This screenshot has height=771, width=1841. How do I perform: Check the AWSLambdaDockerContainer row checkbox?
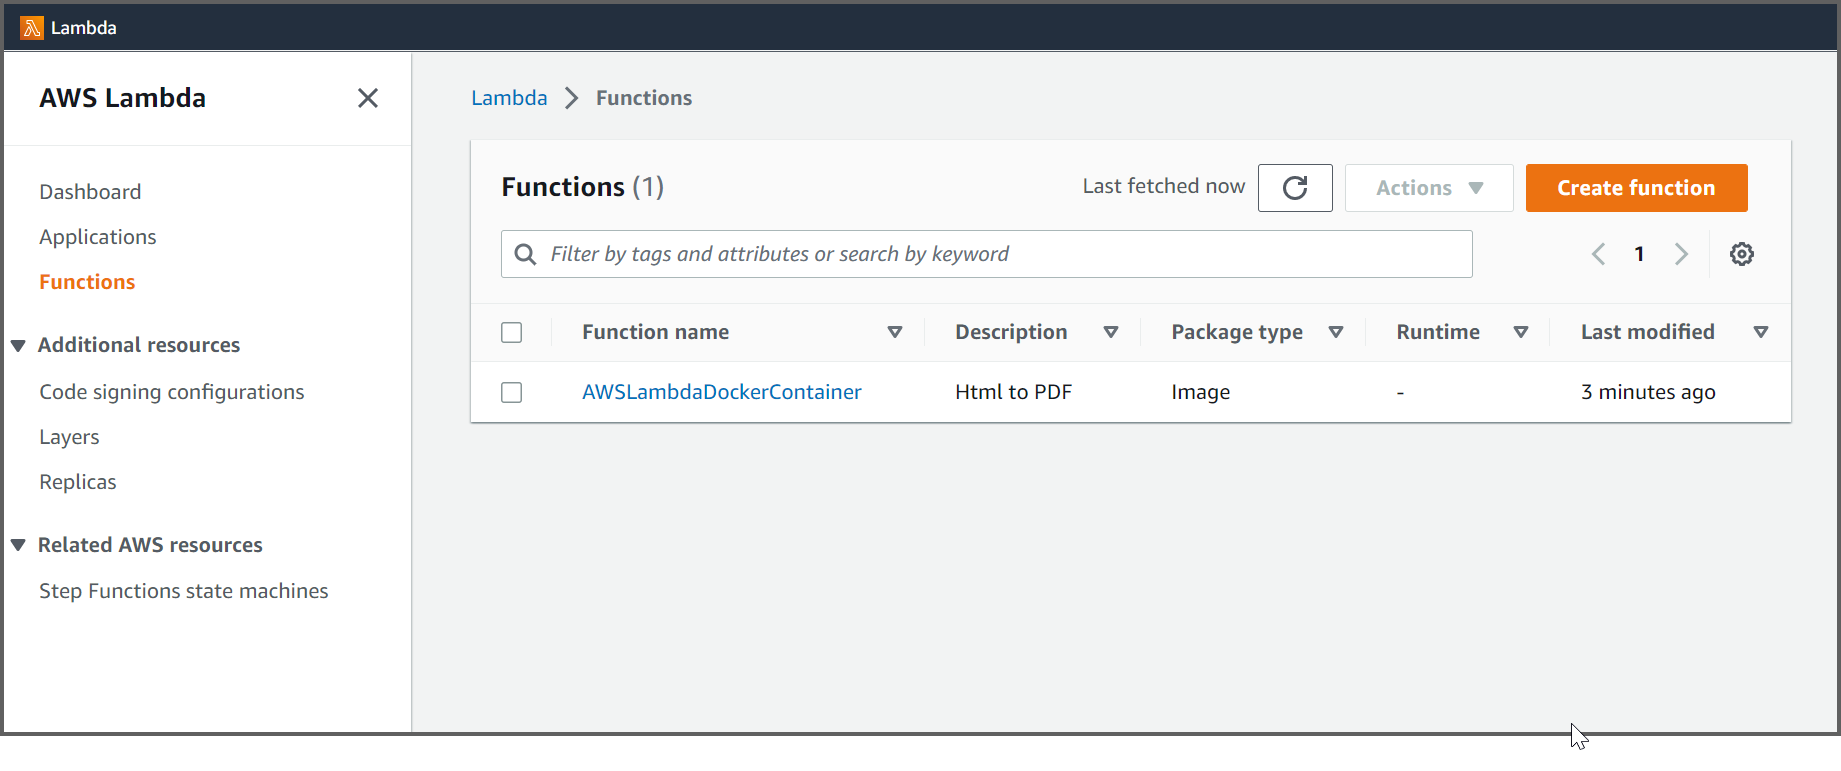click(x=512, y=392)
